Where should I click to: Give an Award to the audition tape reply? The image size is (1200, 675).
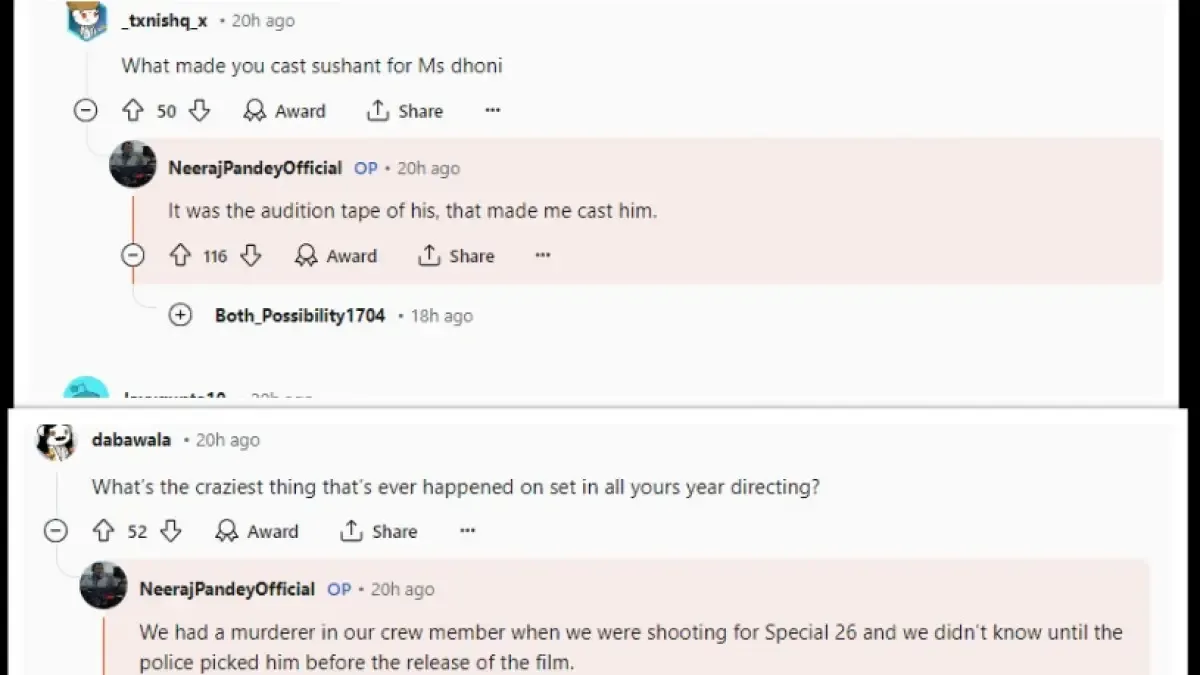pyautogui.click(x=336, y=256)
